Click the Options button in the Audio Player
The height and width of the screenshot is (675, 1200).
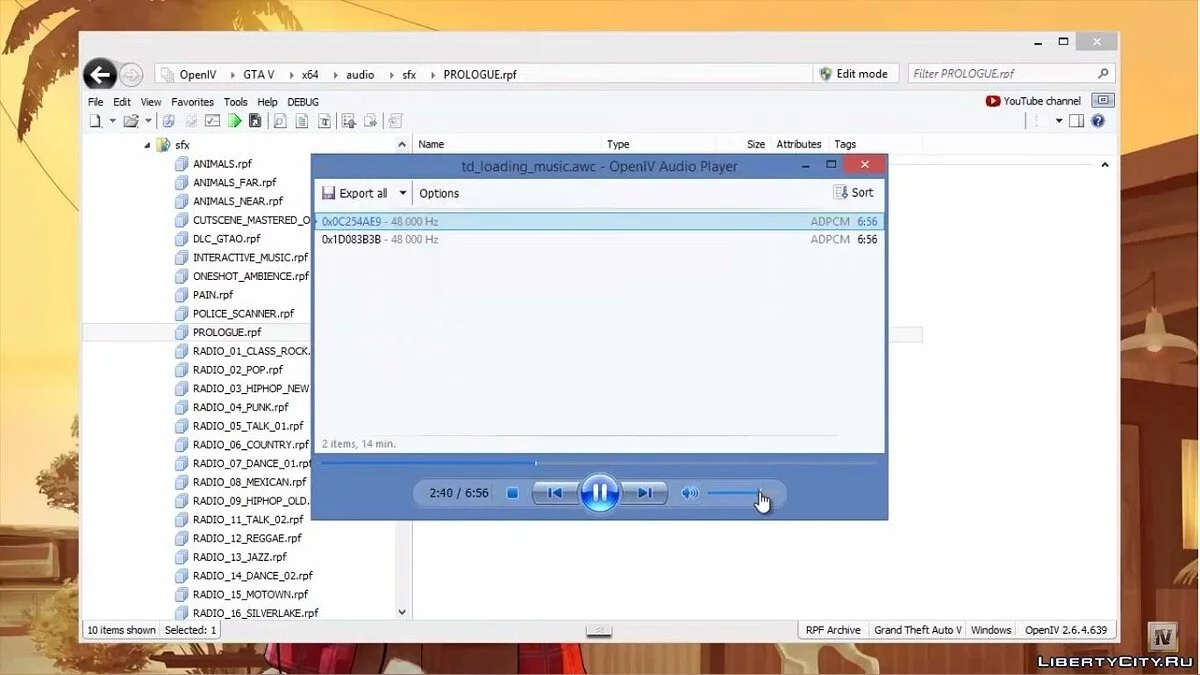click(x=439, y=193)
